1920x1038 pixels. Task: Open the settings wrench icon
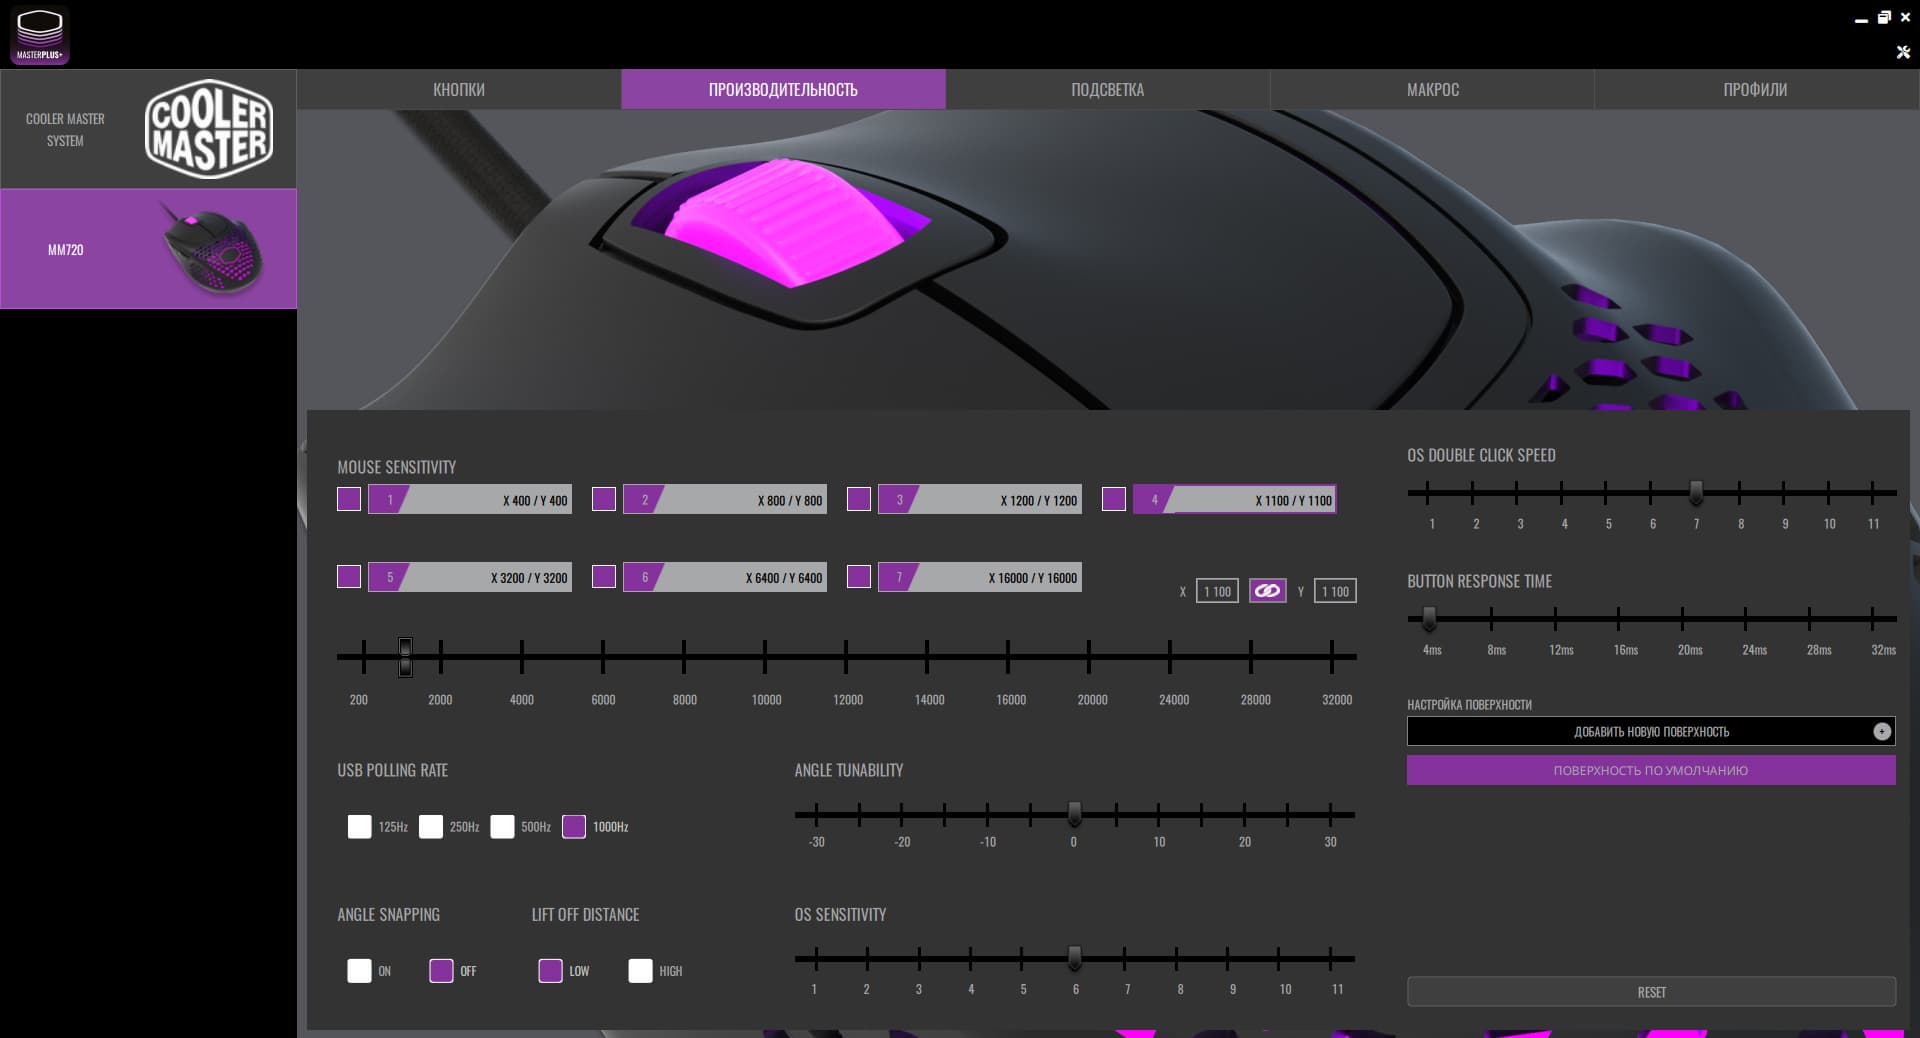pos(1903,52)
